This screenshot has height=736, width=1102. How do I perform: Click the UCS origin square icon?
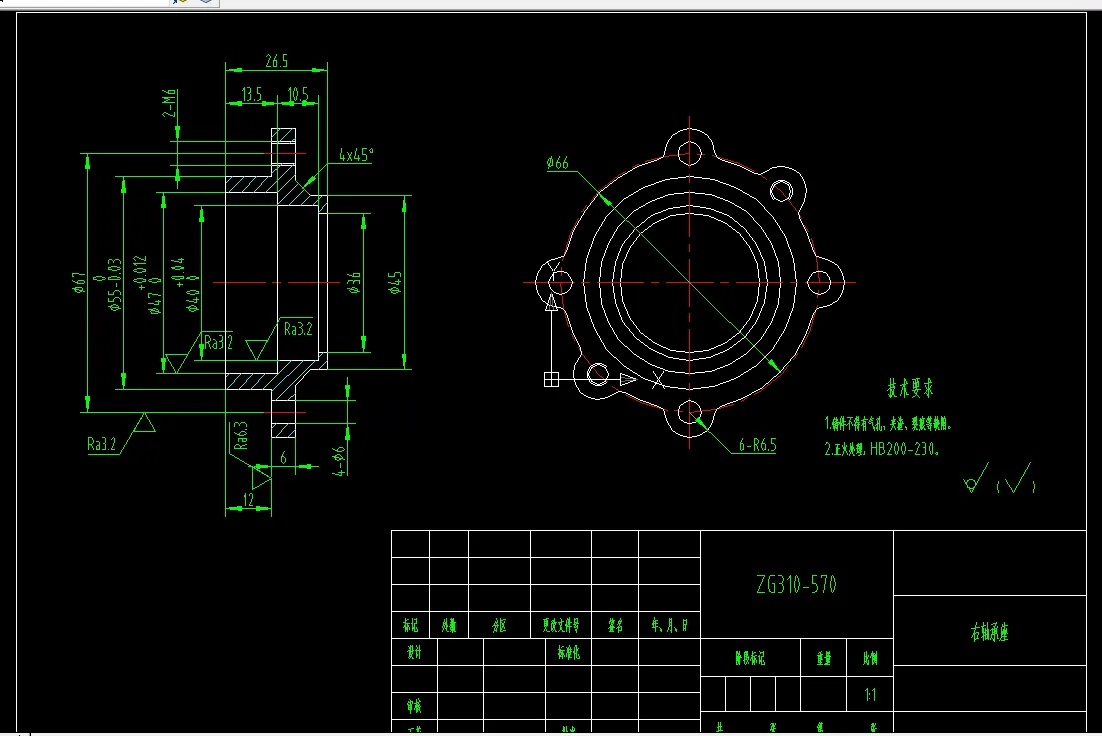(x=552, y=380)
